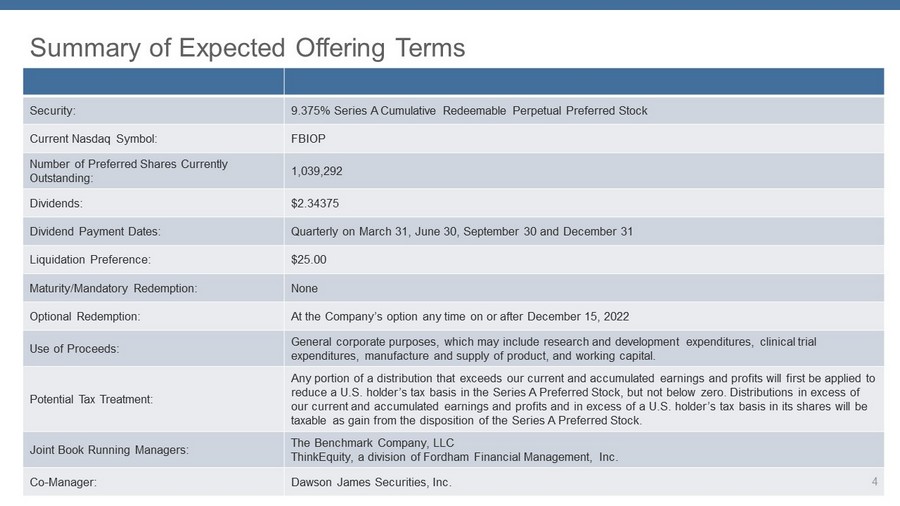Image resolution: width=900 pixels, height=506 pixels.
Task: Select the 'Liquidation Preference:' label
Action: coord(90,260)
